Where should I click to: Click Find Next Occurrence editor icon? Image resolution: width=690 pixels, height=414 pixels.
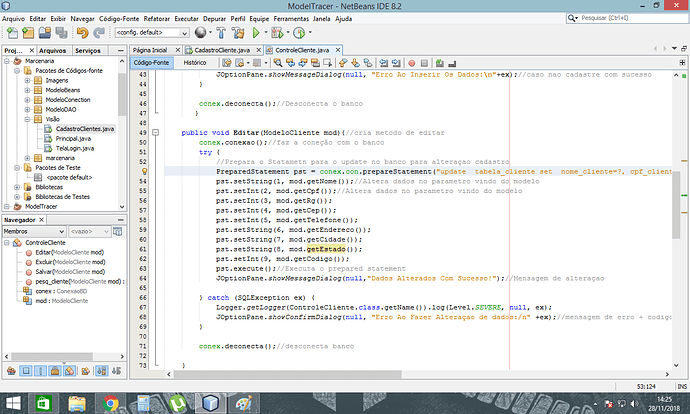pos(303,63)
